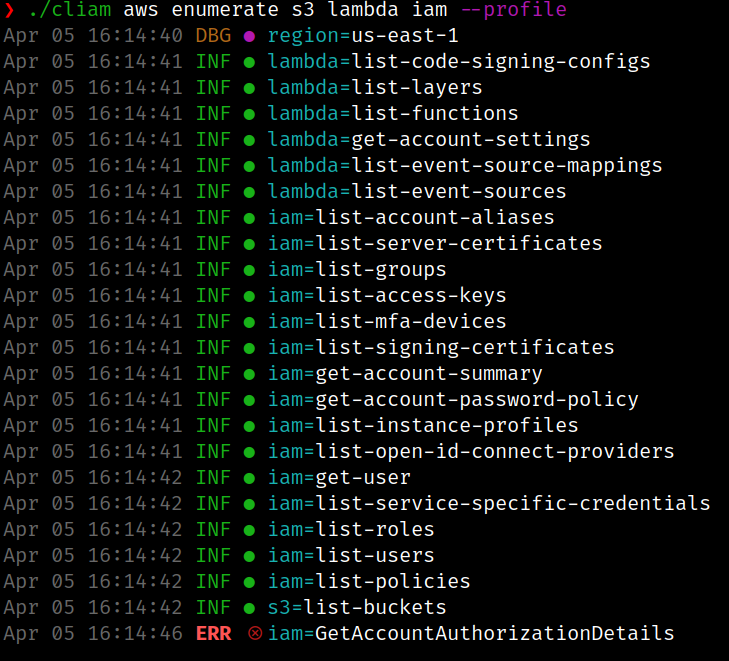
Task: Click the green dot beside iam=list-roles
Action: click(x=249, y=529)
